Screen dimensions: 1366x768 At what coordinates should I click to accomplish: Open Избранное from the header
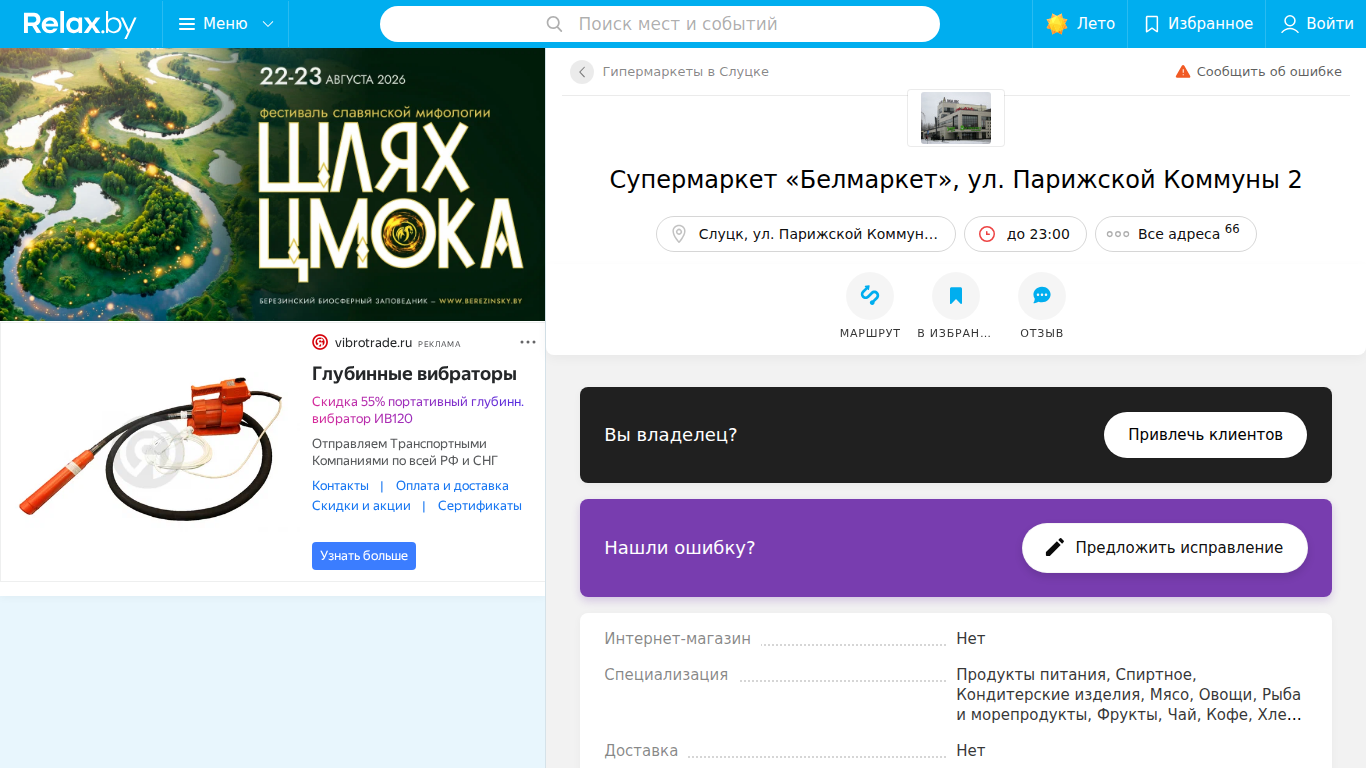click(x=1199, y=24)
